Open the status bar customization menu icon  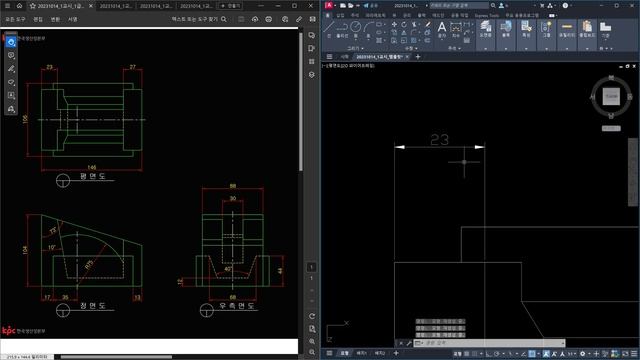pos(634,353)
